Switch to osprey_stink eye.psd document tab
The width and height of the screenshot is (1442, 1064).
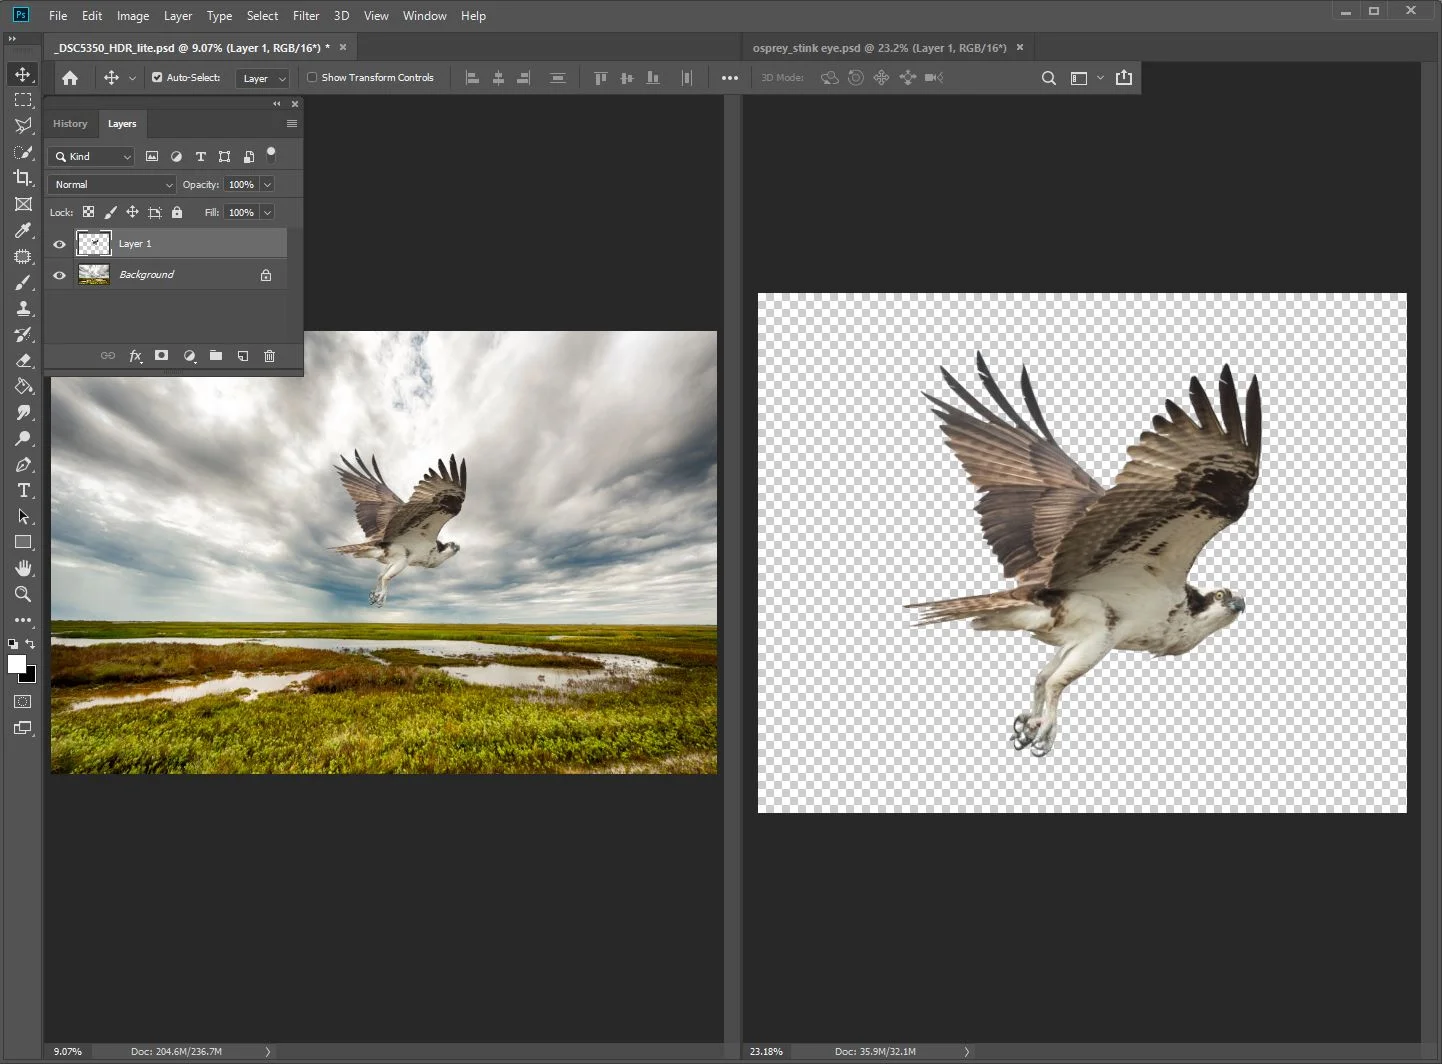pyautogui.click(x=879, y=48)
